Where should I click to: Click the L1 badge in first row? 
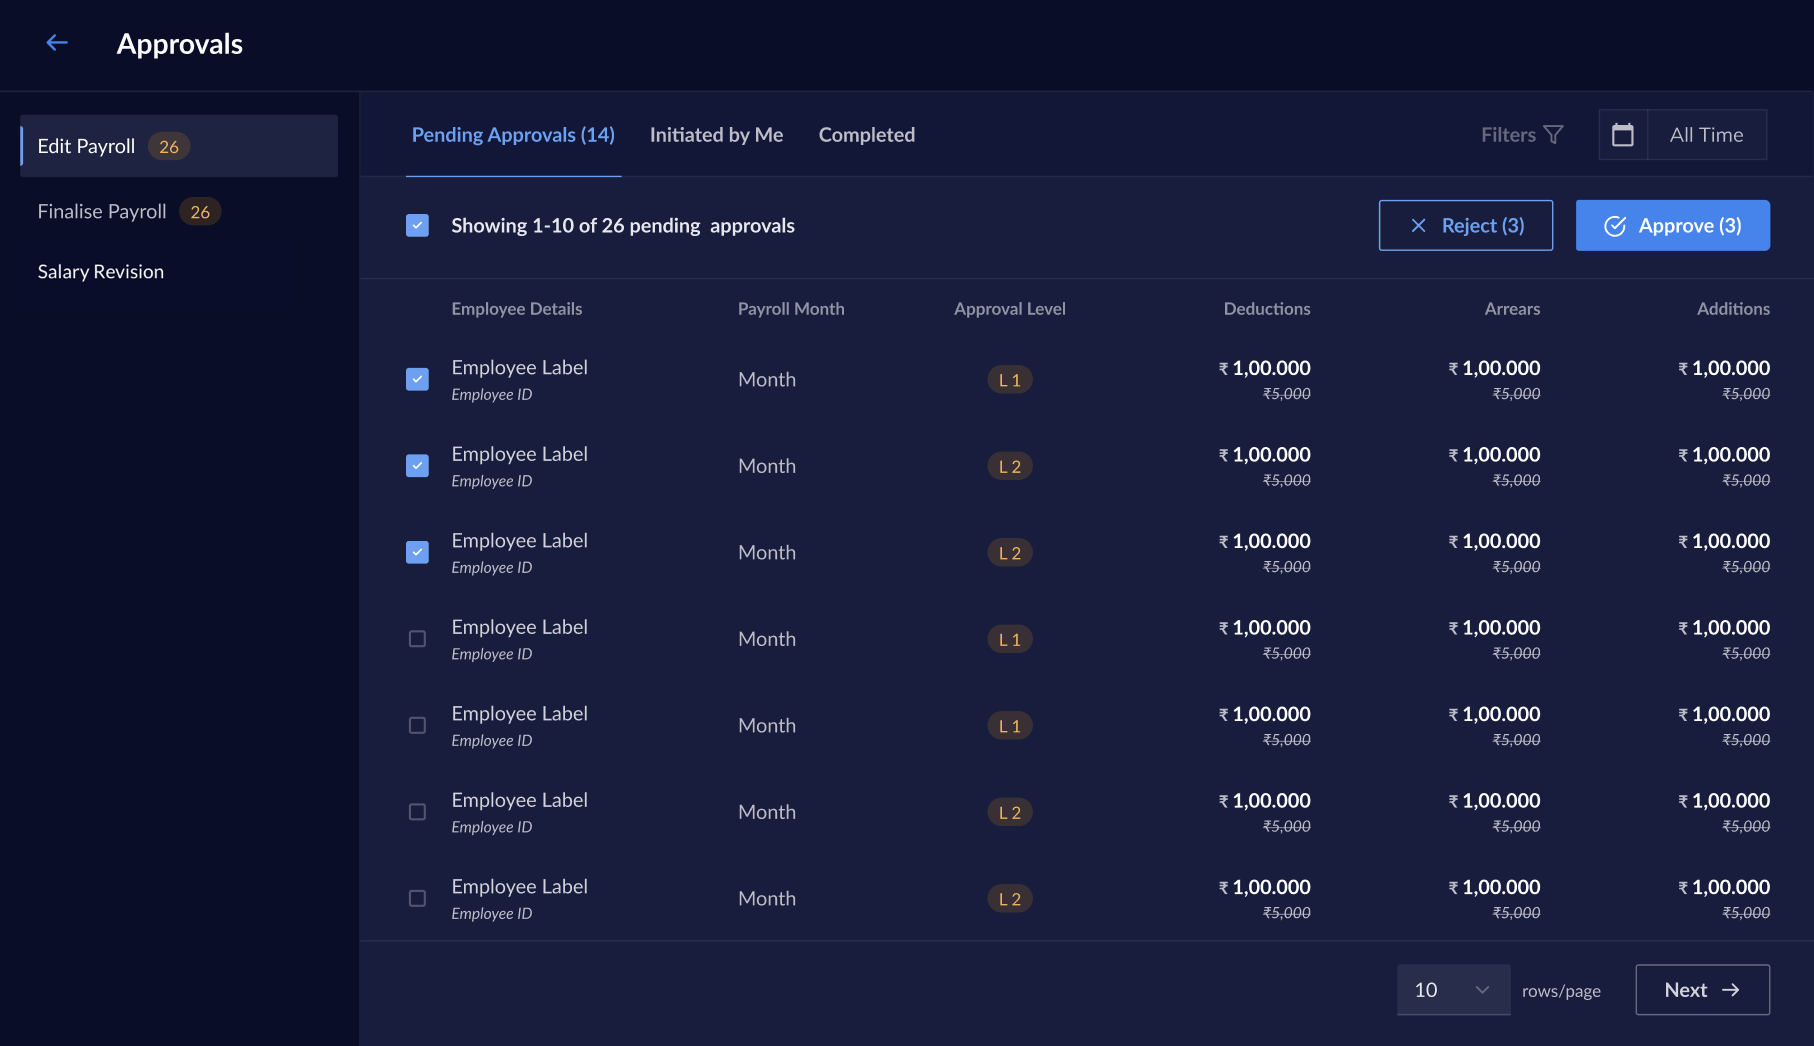coord(1009,380)
